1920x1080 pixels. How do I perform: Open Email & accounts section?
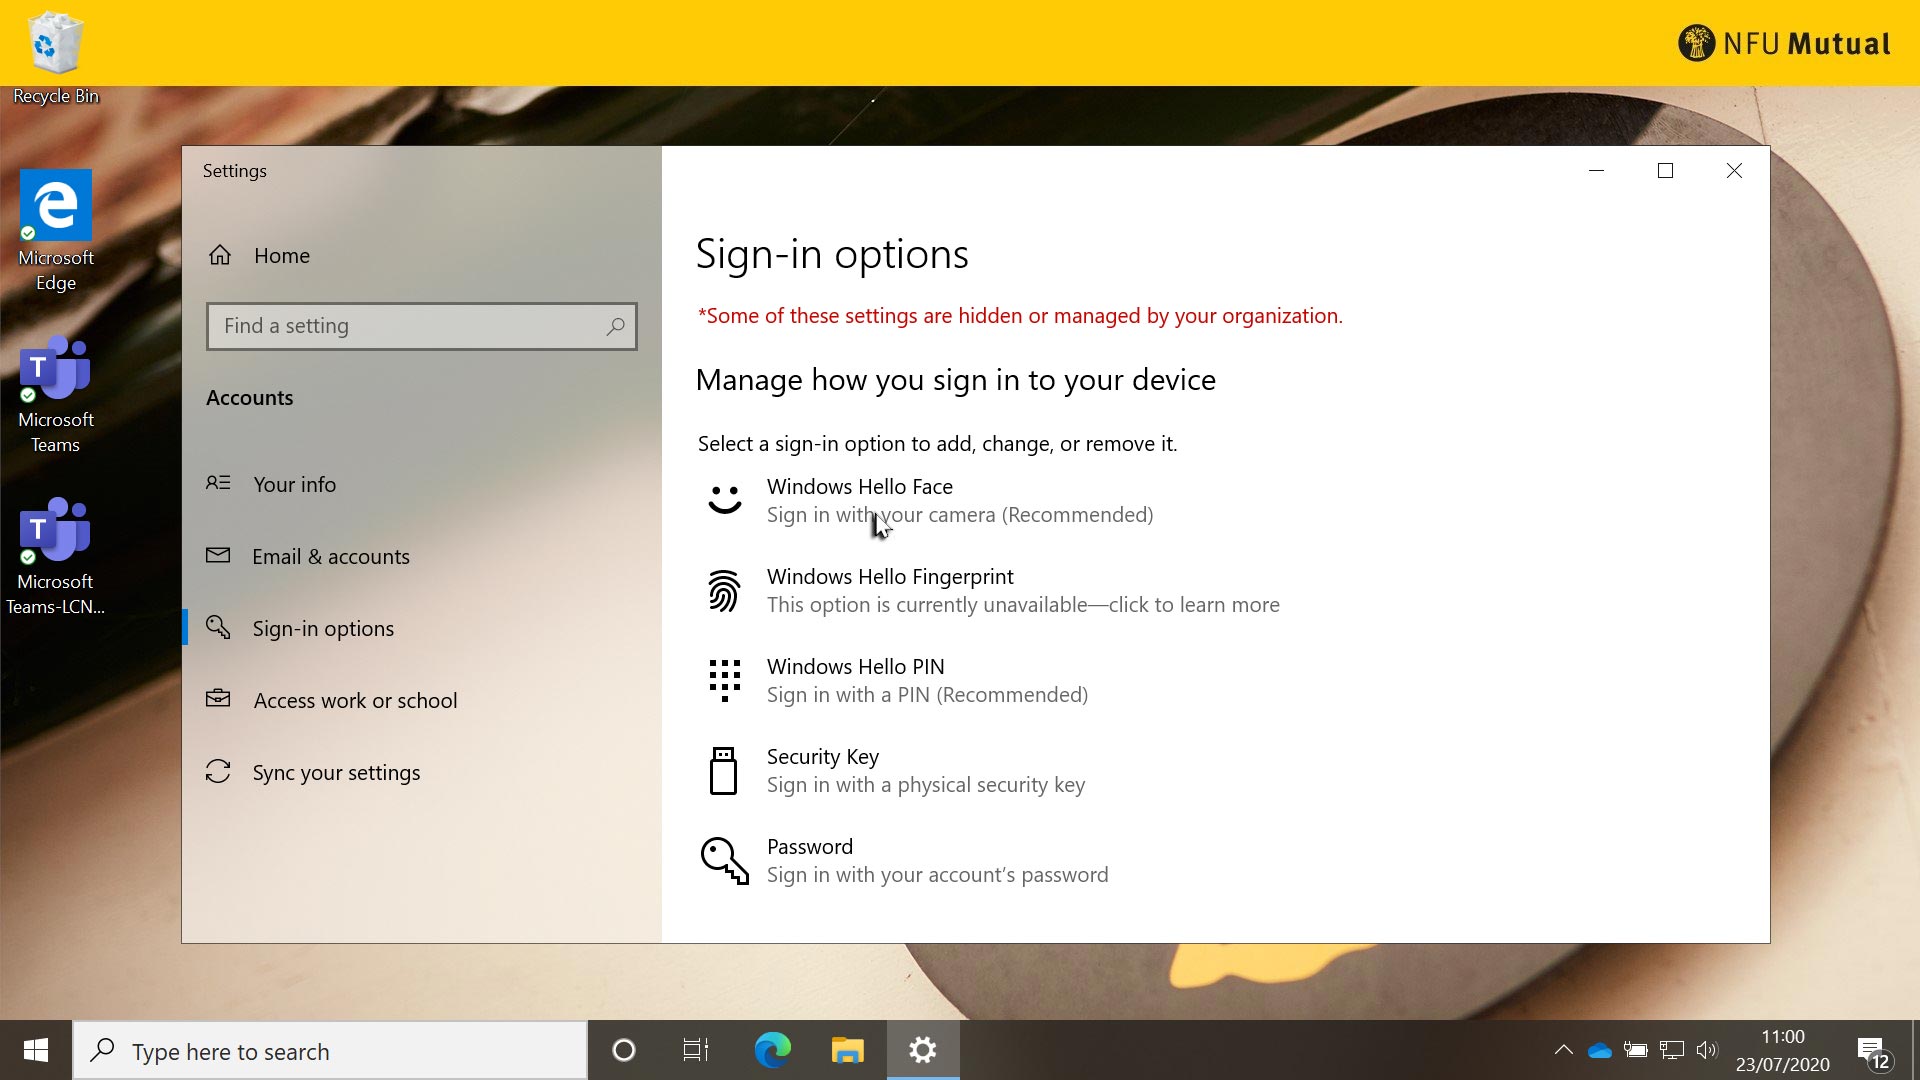[330, 556]
